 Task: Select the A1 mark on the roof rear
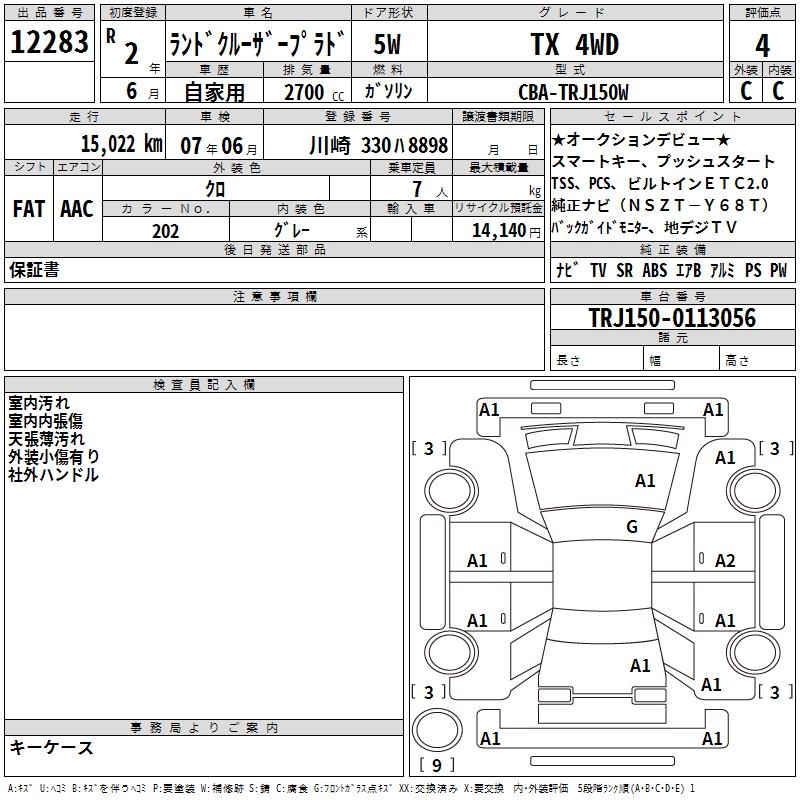[640, 666]
